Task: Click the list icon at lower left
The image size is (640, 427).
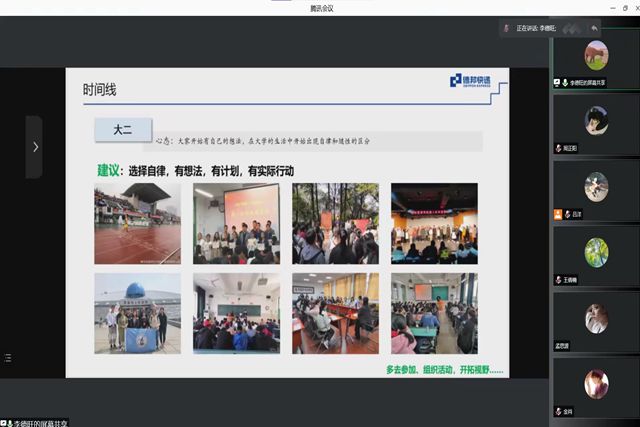Action: point(8,357)
